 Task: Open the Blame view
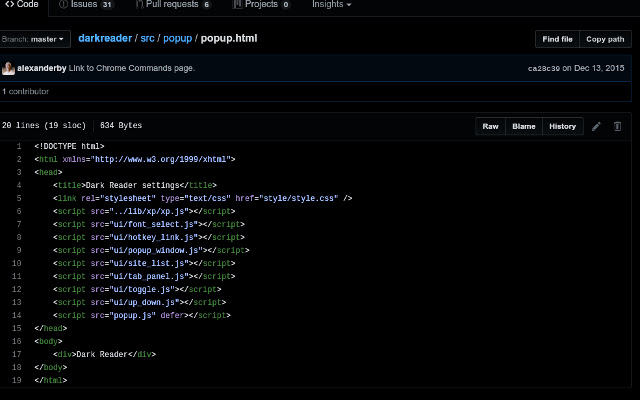pos(525,126)
